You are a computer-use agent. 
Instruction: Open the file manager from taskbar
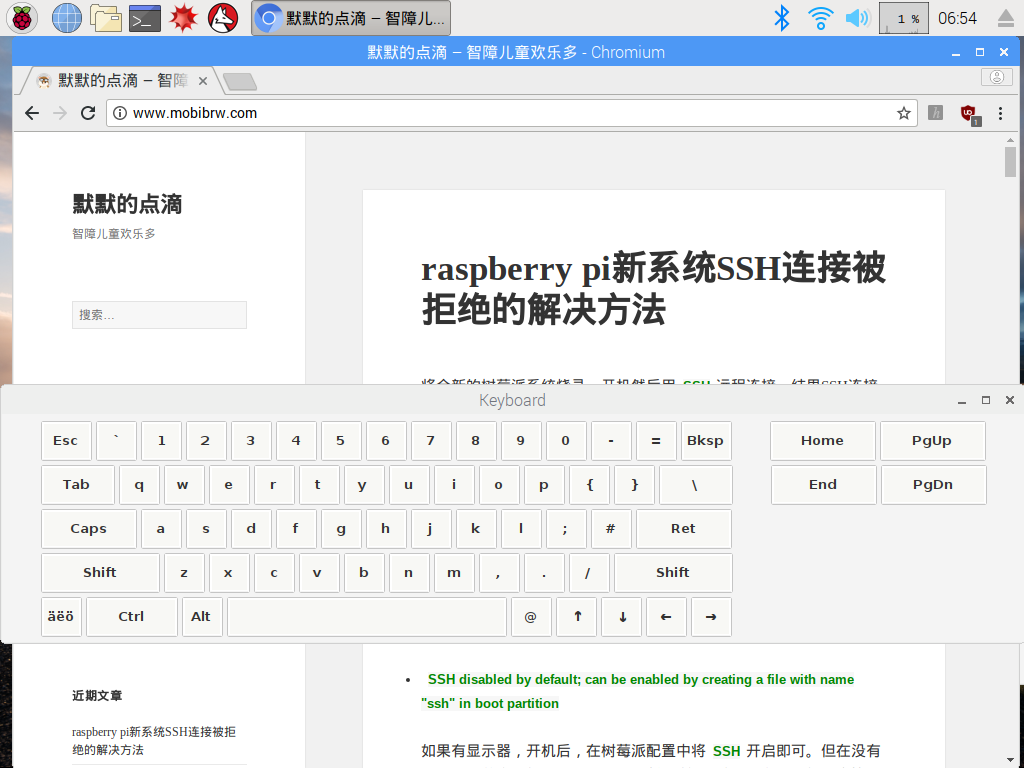(105, 17)
